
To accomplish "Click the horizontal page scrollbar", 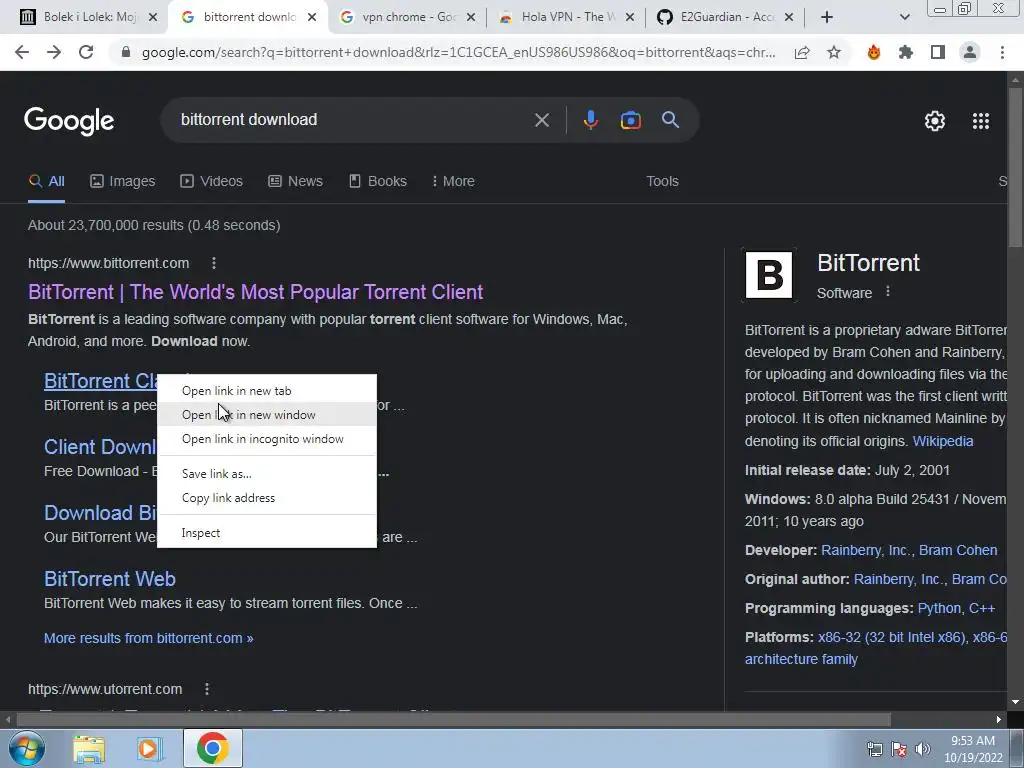I will coord(453,719).
